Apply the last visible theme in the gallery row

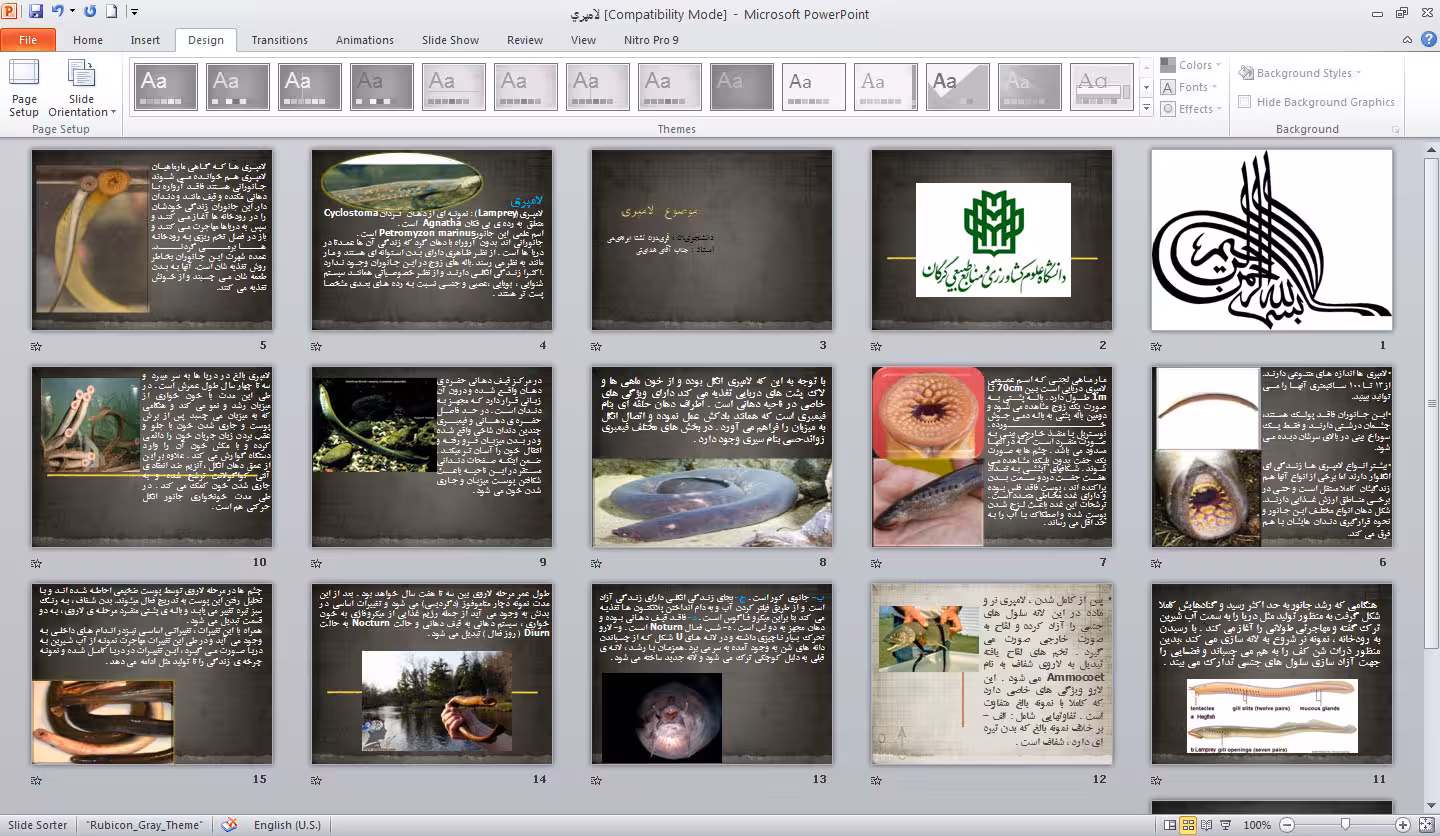coord(1102,87)
